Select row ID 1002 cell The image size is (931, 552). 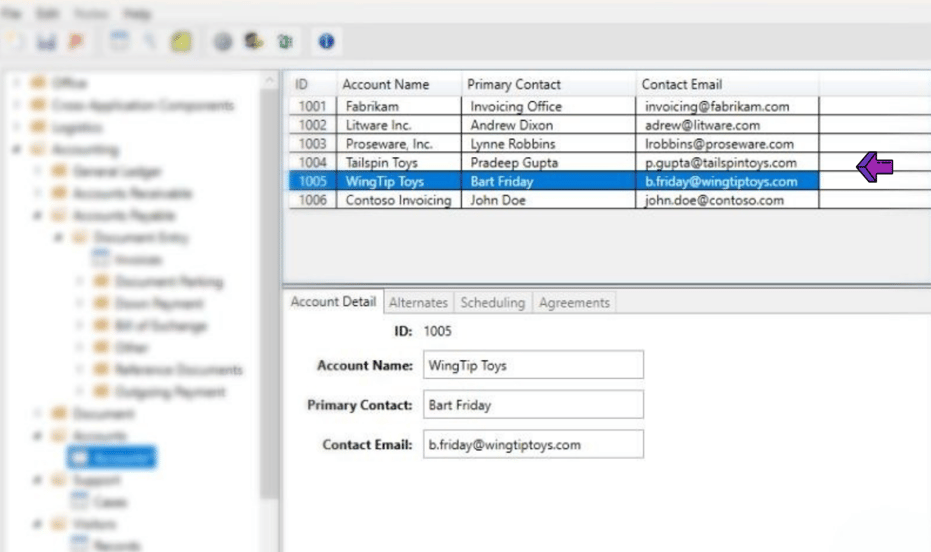point(313,125)
